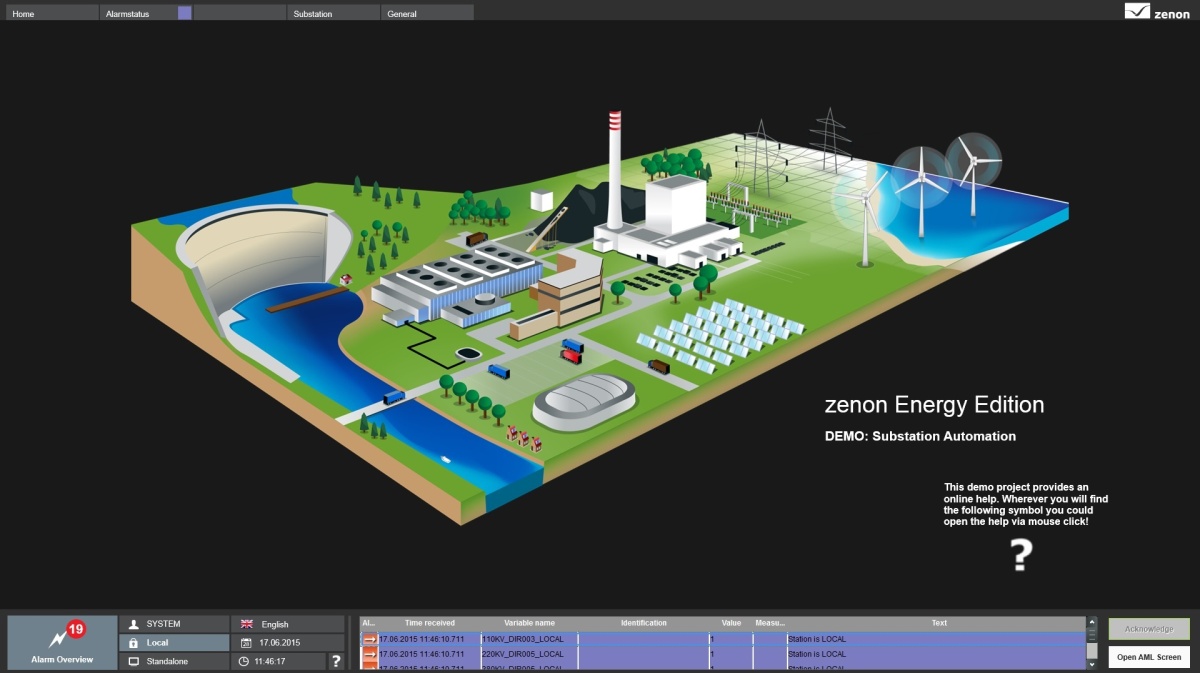
Task: Click the purple Alarmstatus indicator square
Action: [184, 13]
